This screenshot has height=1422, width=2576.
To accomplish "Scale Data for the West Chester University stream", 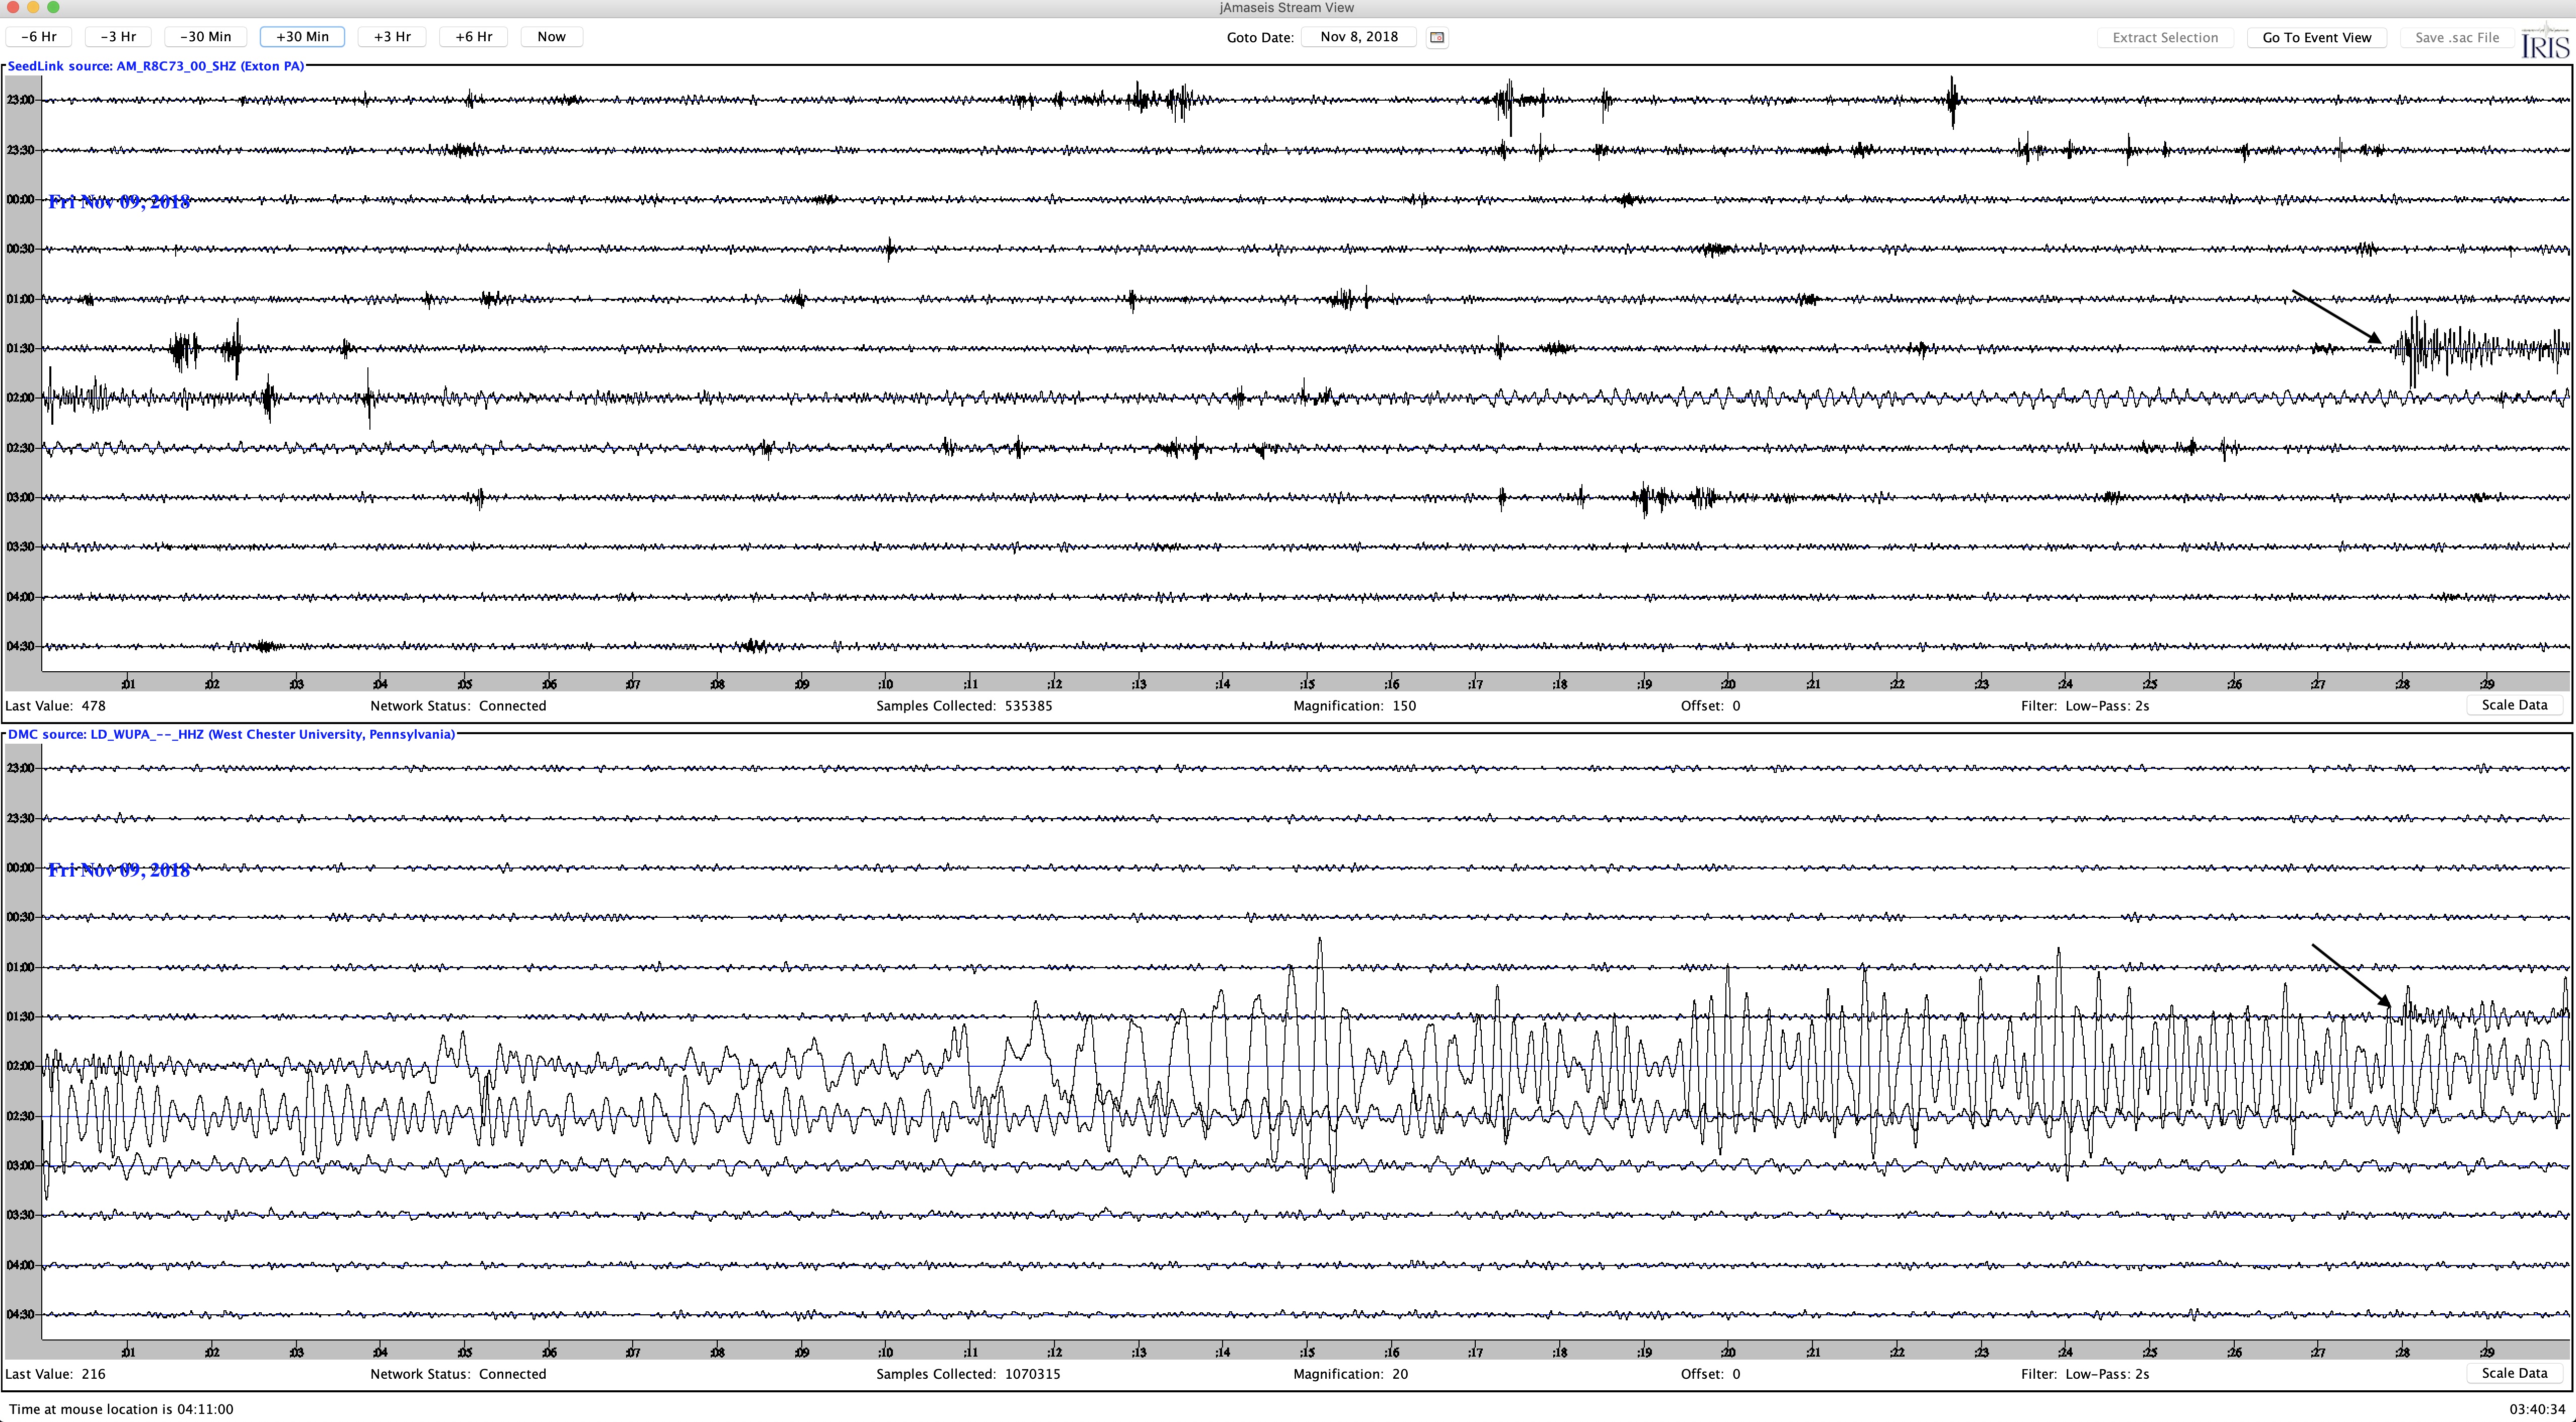I will 2514,1373.
